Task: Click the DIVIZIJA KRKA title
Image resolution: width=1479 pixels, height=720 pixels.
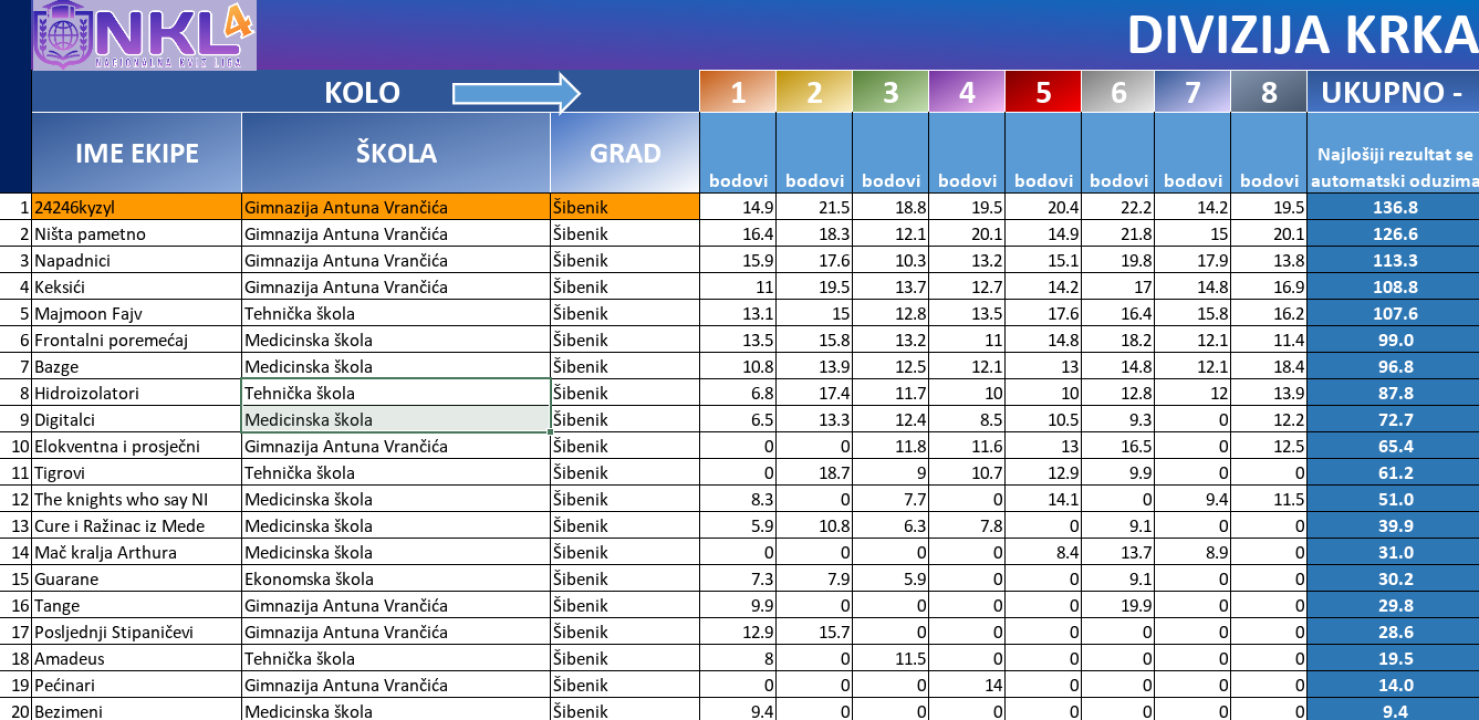Action: (x=1300, y=36)
